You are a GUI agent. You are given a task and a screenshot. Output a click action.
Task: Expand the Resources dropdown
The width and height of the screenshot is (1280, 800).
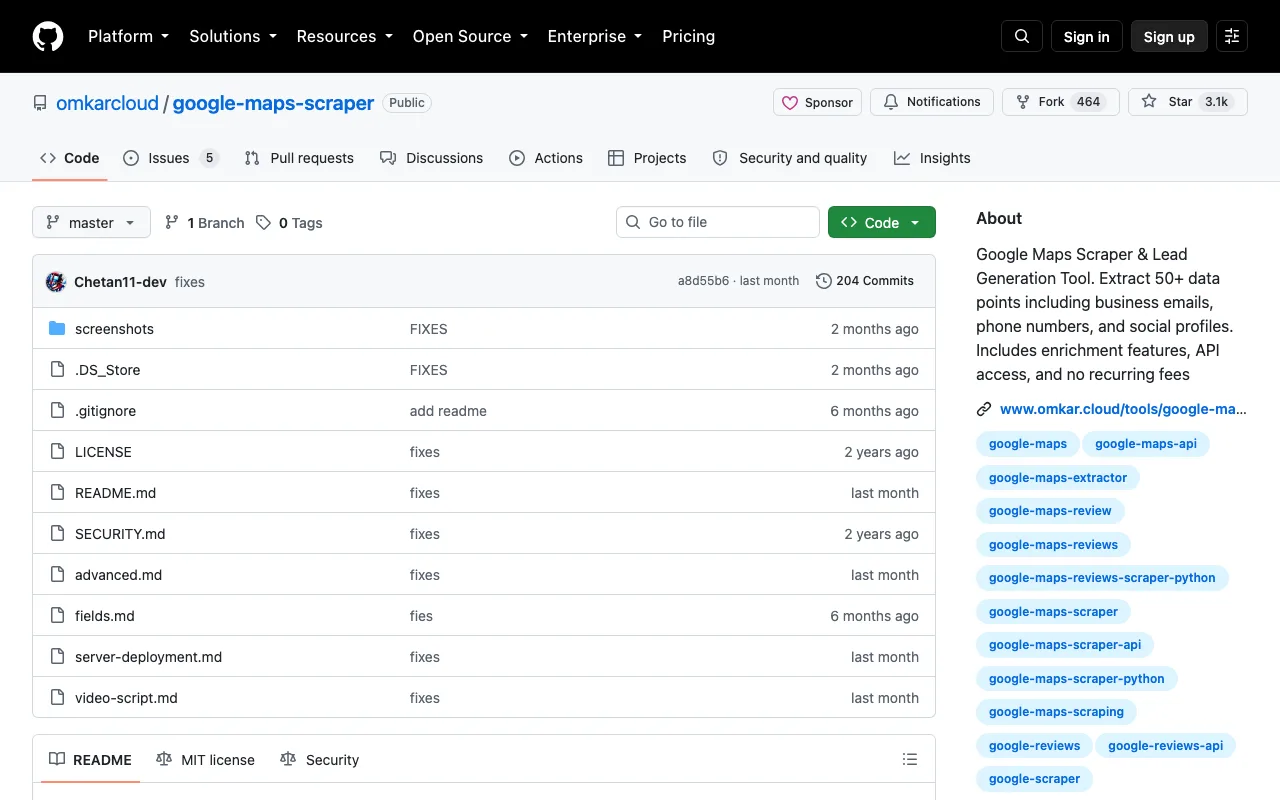pos(345,36)
